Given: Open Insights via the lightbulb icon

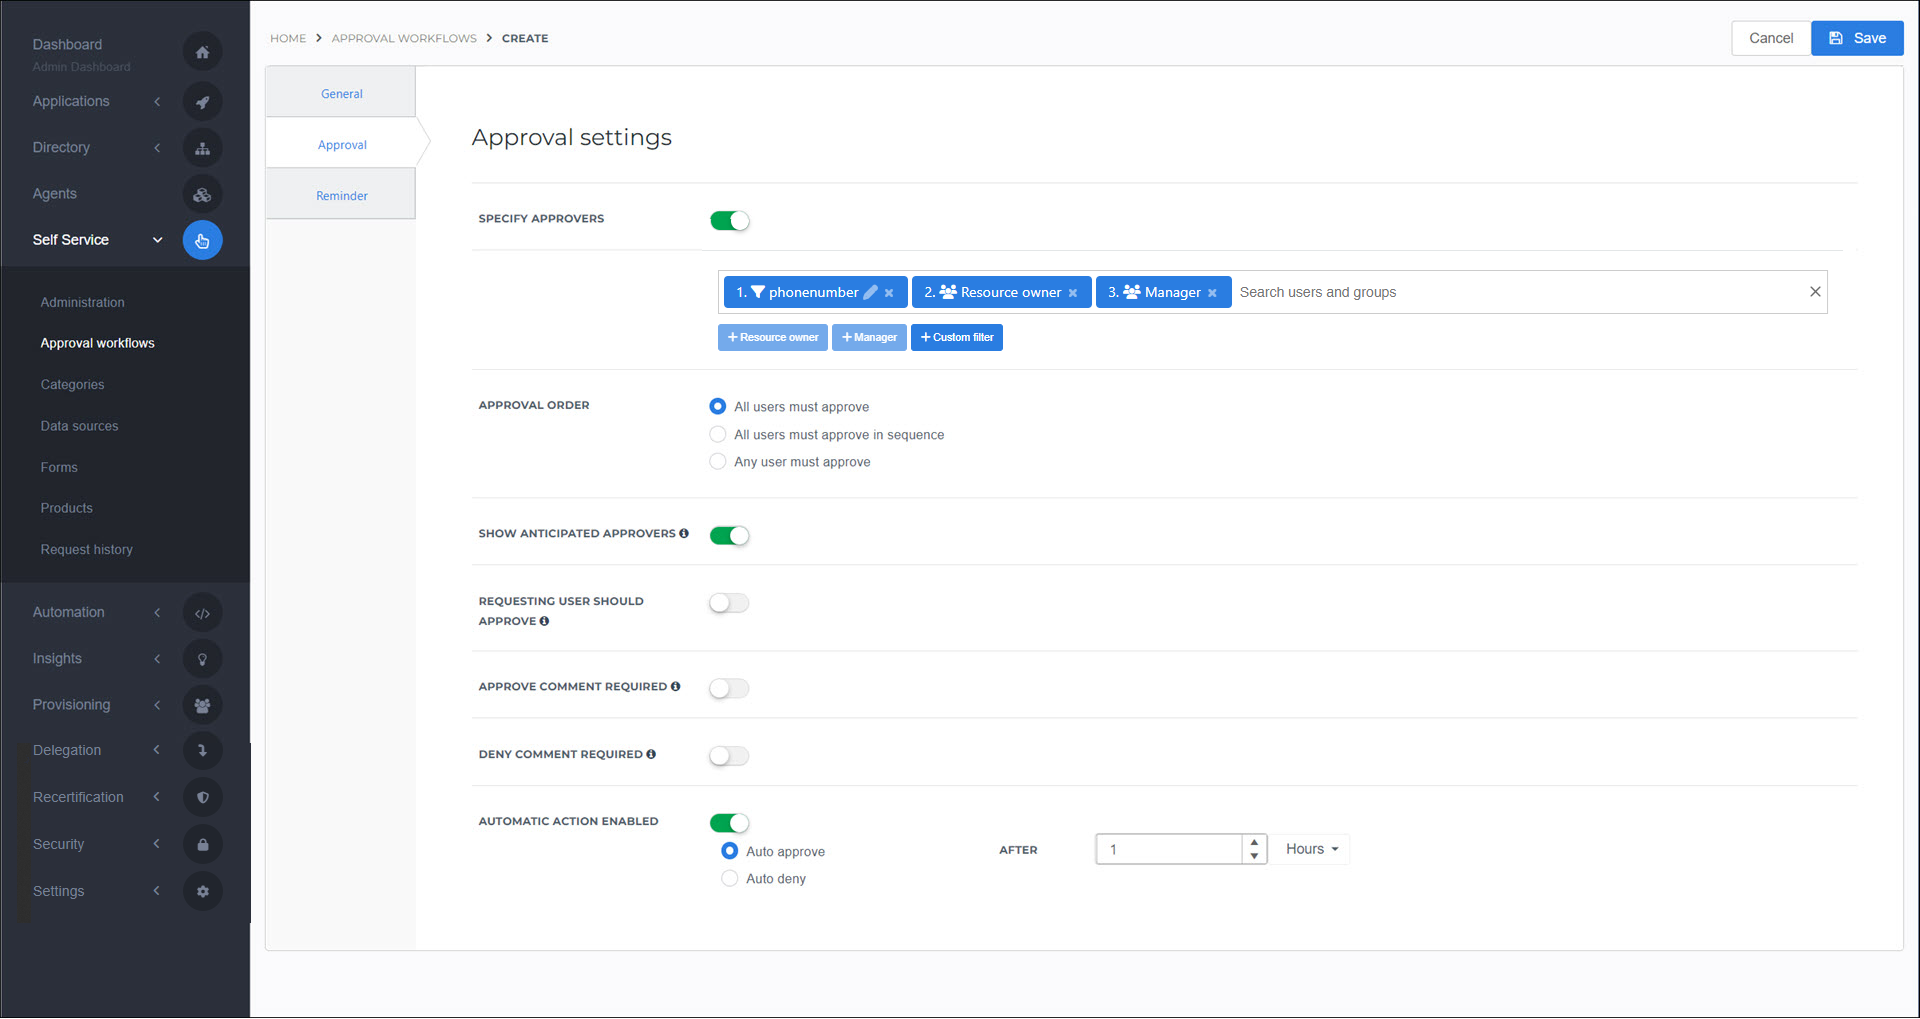Looking at the screenshot, I should click(x=203, y=658).
